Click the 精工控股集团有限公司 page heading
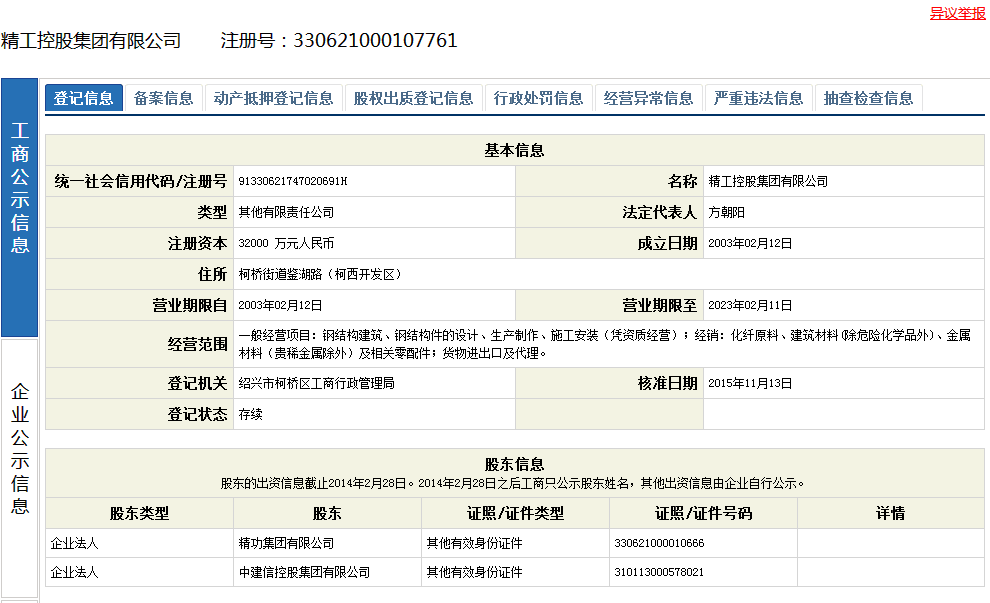 coord(92,41)
